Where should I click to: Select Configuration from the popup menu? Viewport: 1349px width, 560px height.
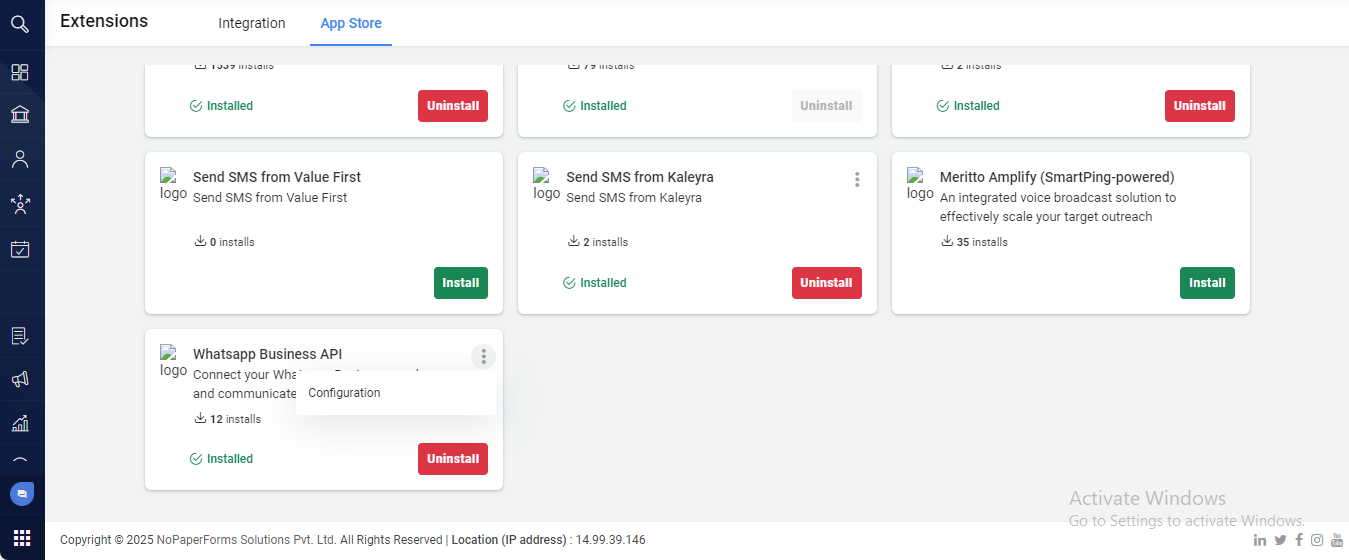345,393
